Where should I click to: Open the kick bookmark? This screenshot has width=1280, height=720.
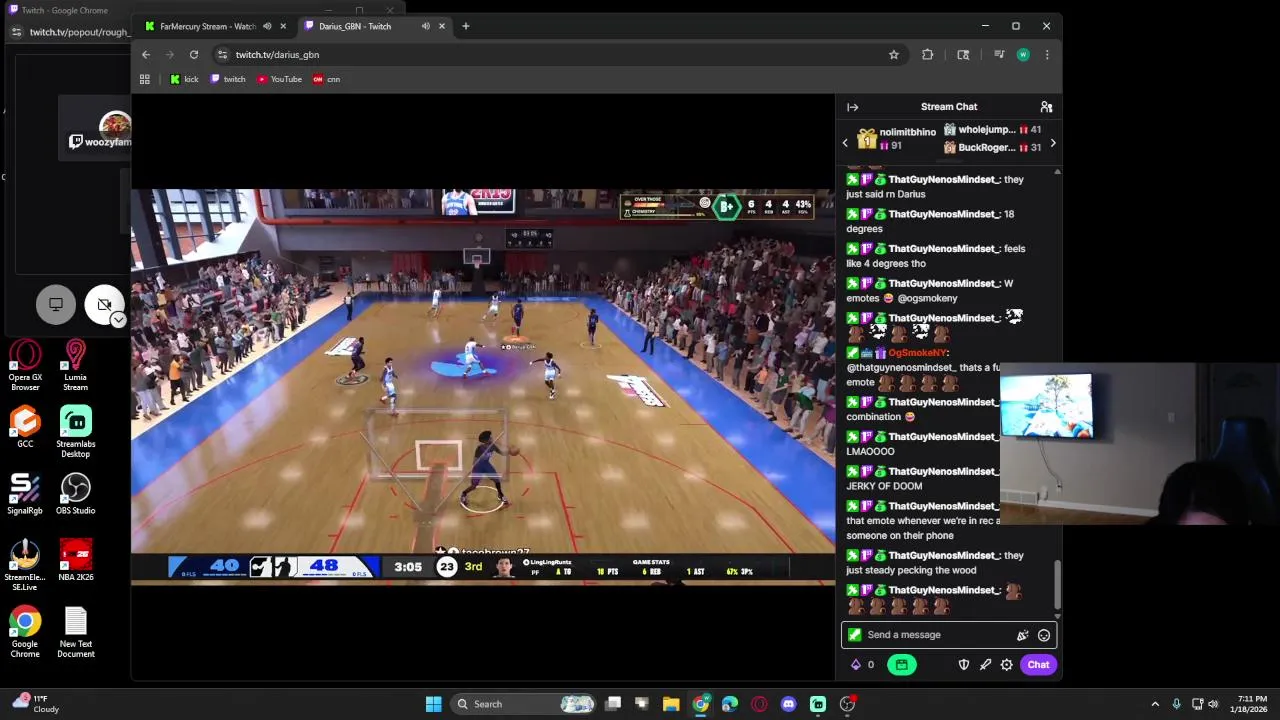click(x=184, y=79)
